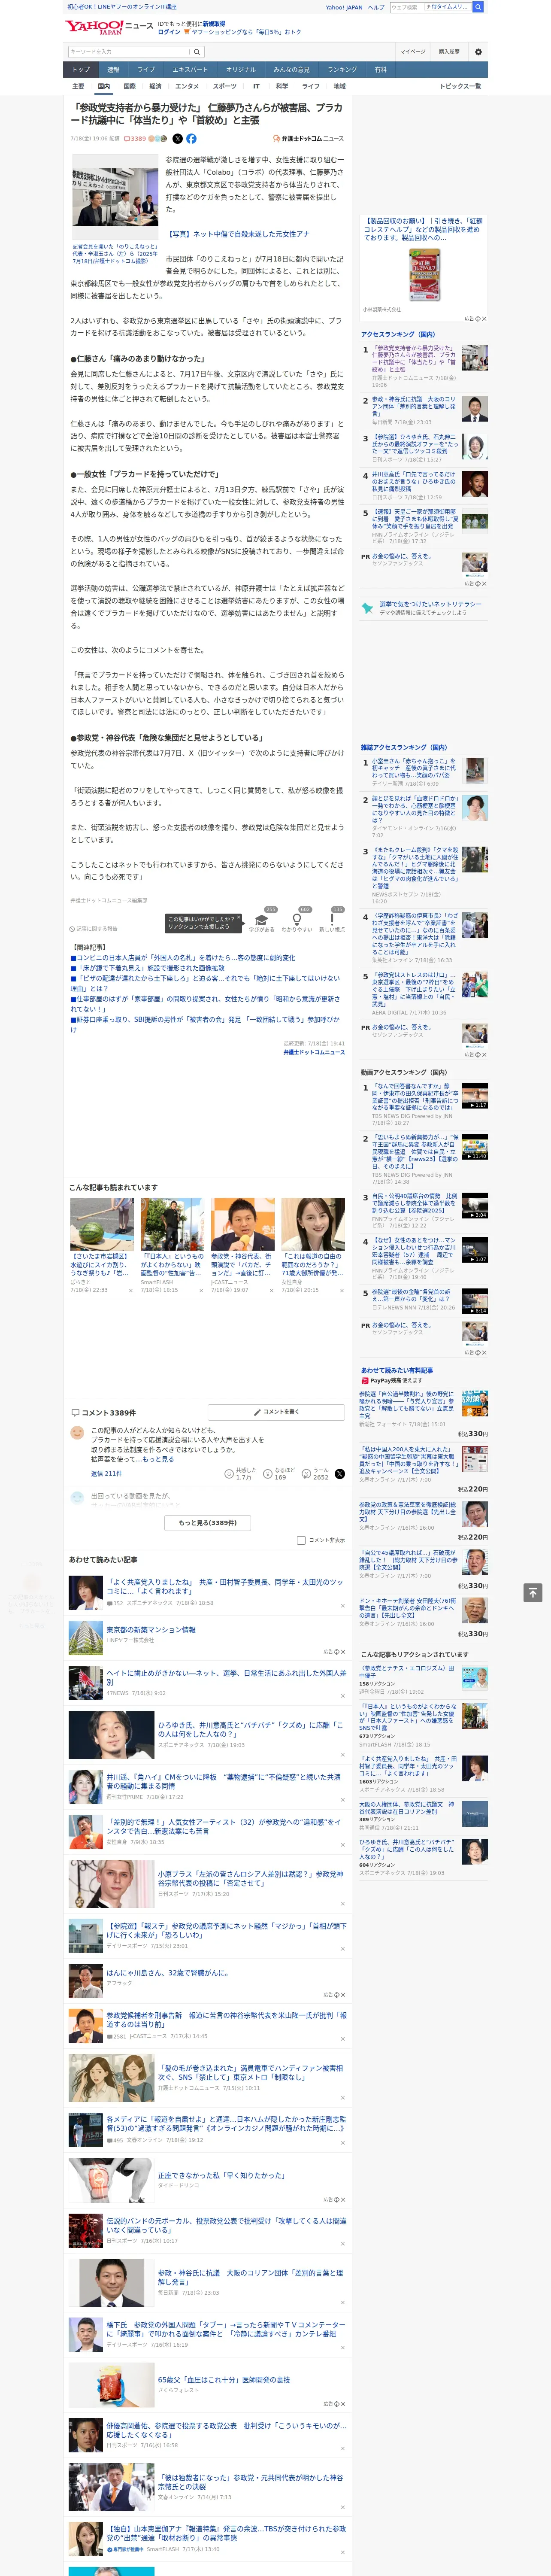
Task: Click the scroll-to-top arrow button
Action: point(533,1592)
